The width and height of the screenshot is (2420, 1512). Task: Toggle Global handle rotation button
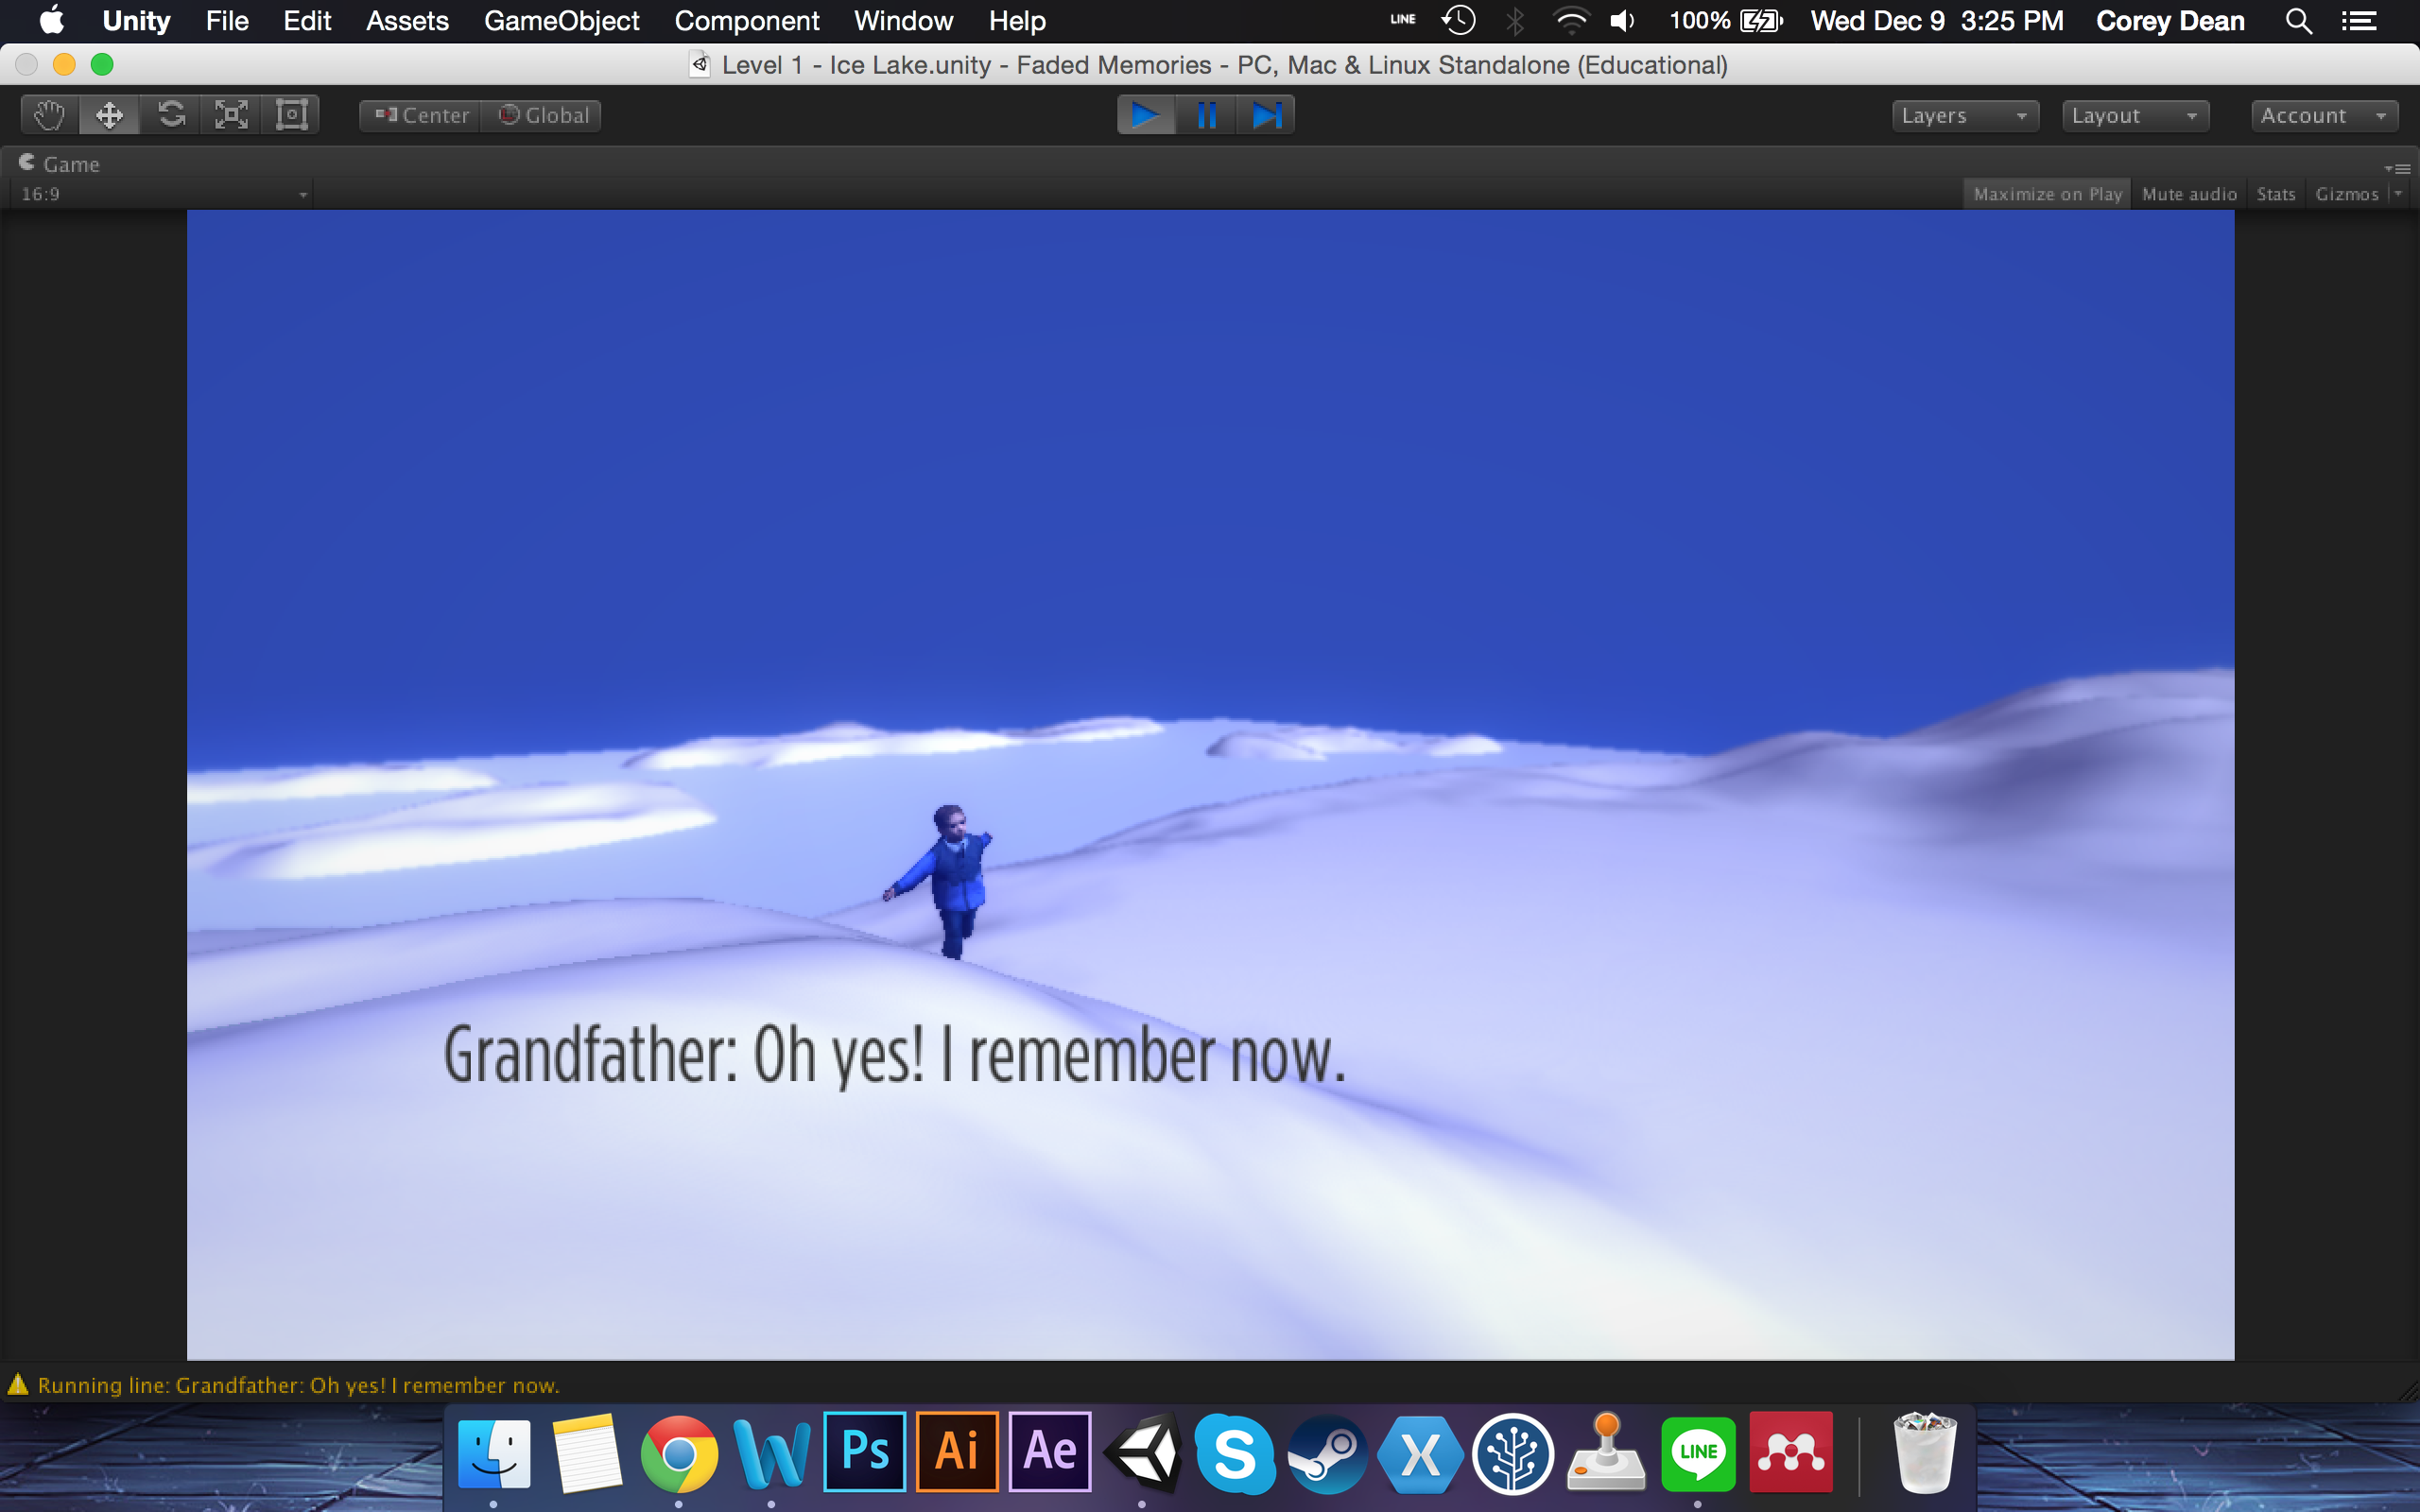pos(543,116)
